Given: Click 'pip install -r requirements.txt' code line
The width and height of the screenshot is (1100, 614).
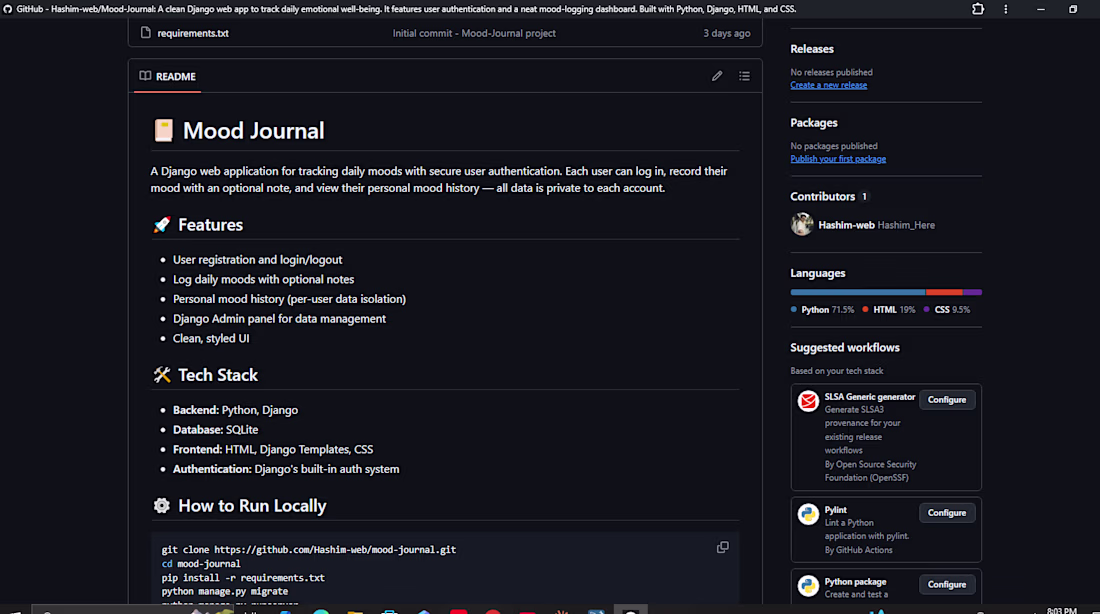Looking at the screenshot, I should 243,578.
